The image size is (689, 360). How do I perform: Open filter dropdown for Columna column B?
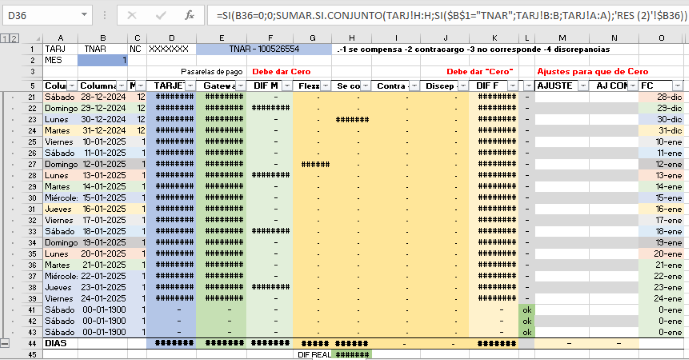(x=122, y=86)
